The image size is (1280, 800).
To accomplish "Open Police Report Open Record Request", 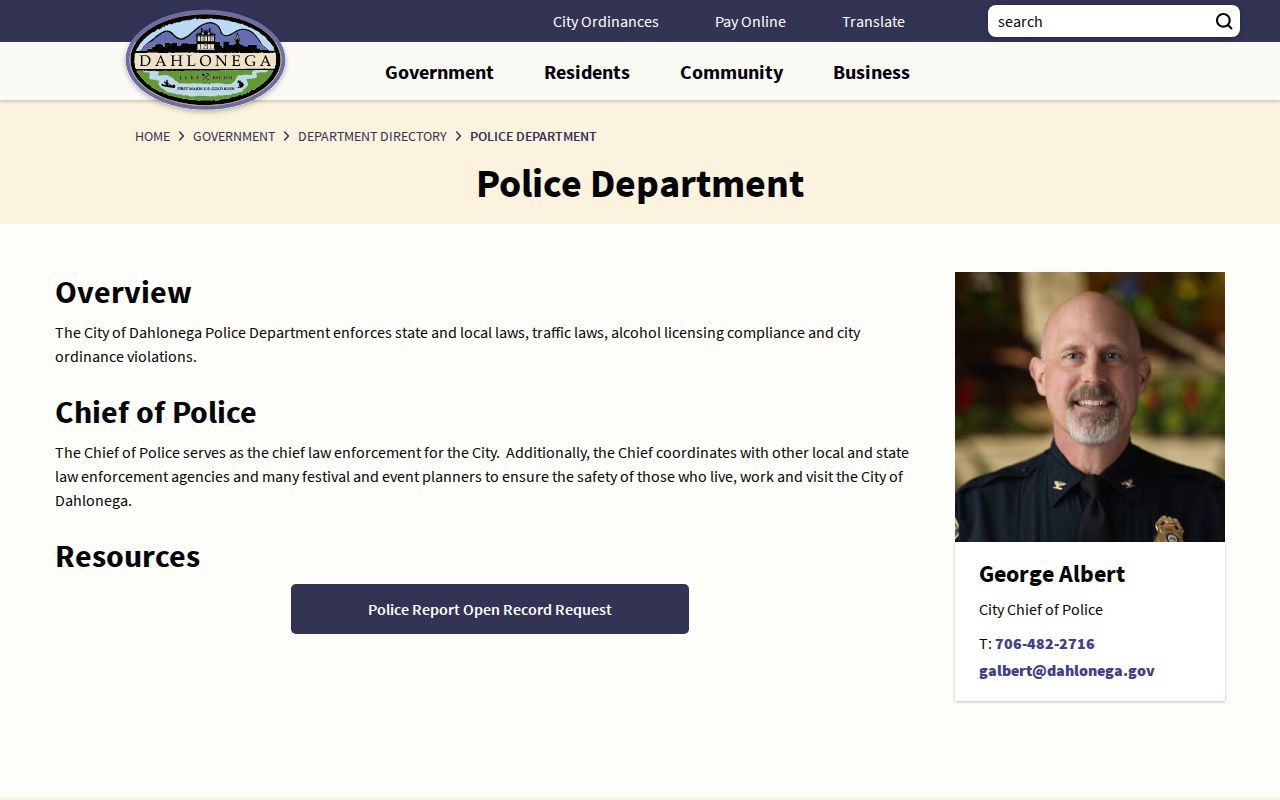I will point(490,609).
